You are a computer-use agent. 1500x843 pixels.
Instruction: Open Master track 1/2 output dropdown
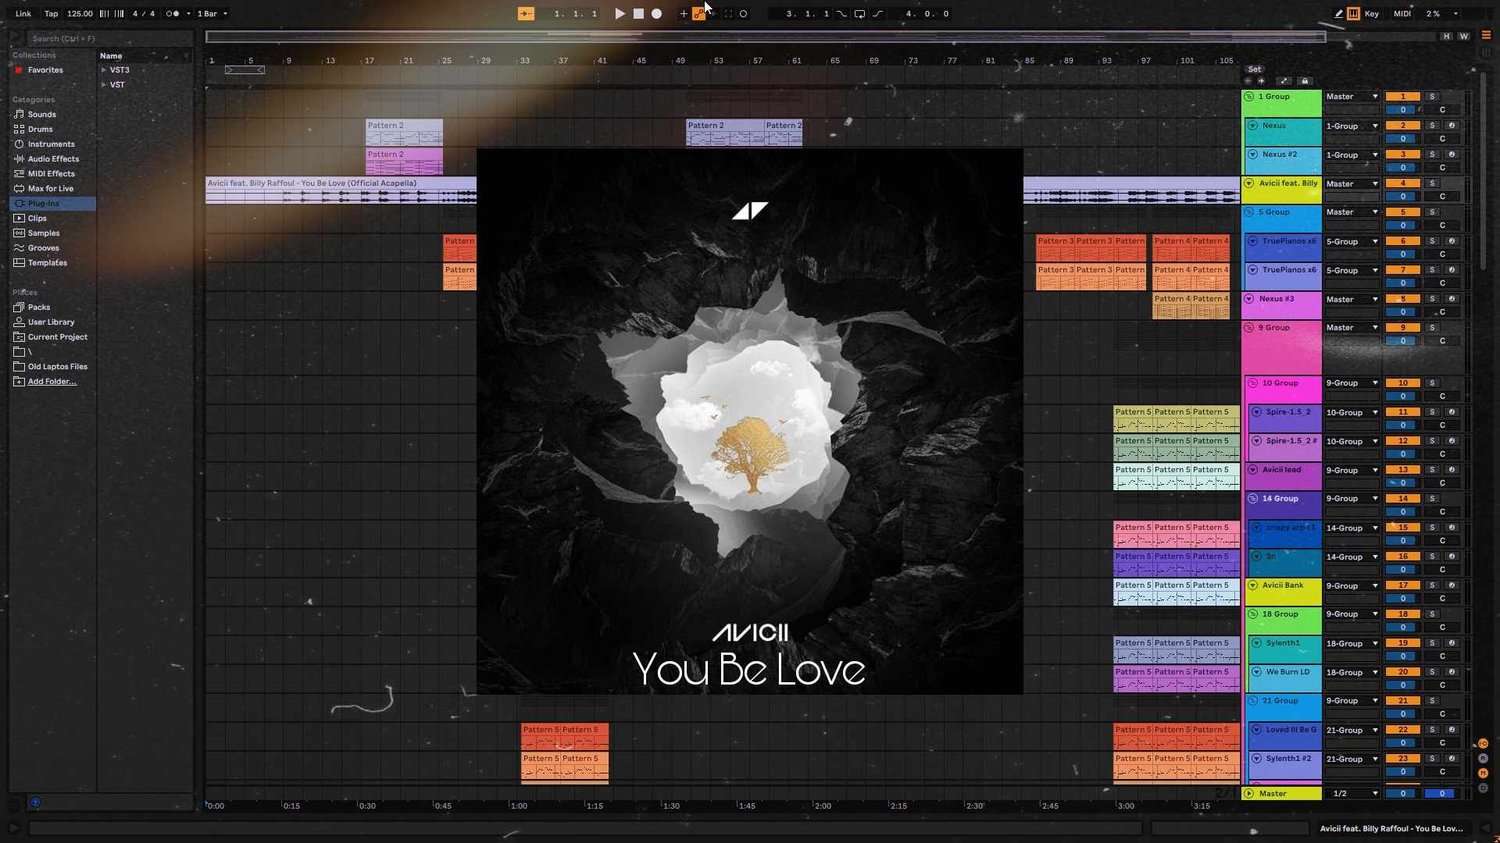(x=1355, y=793)
